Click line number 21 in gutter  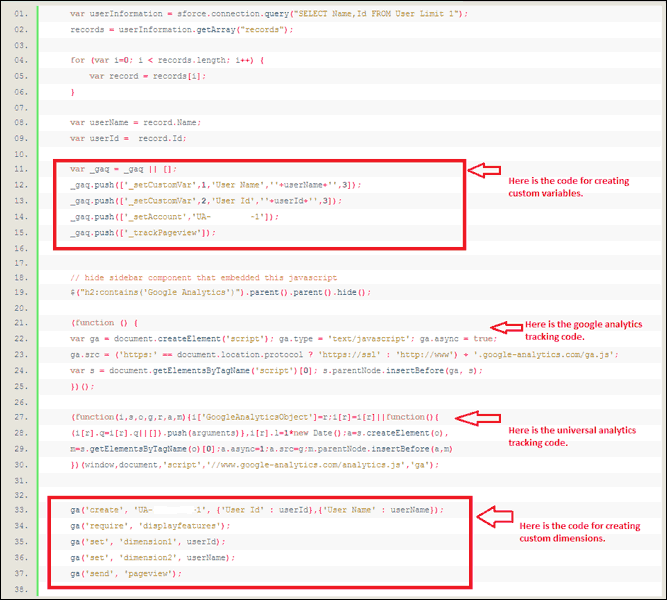(21, 323)
